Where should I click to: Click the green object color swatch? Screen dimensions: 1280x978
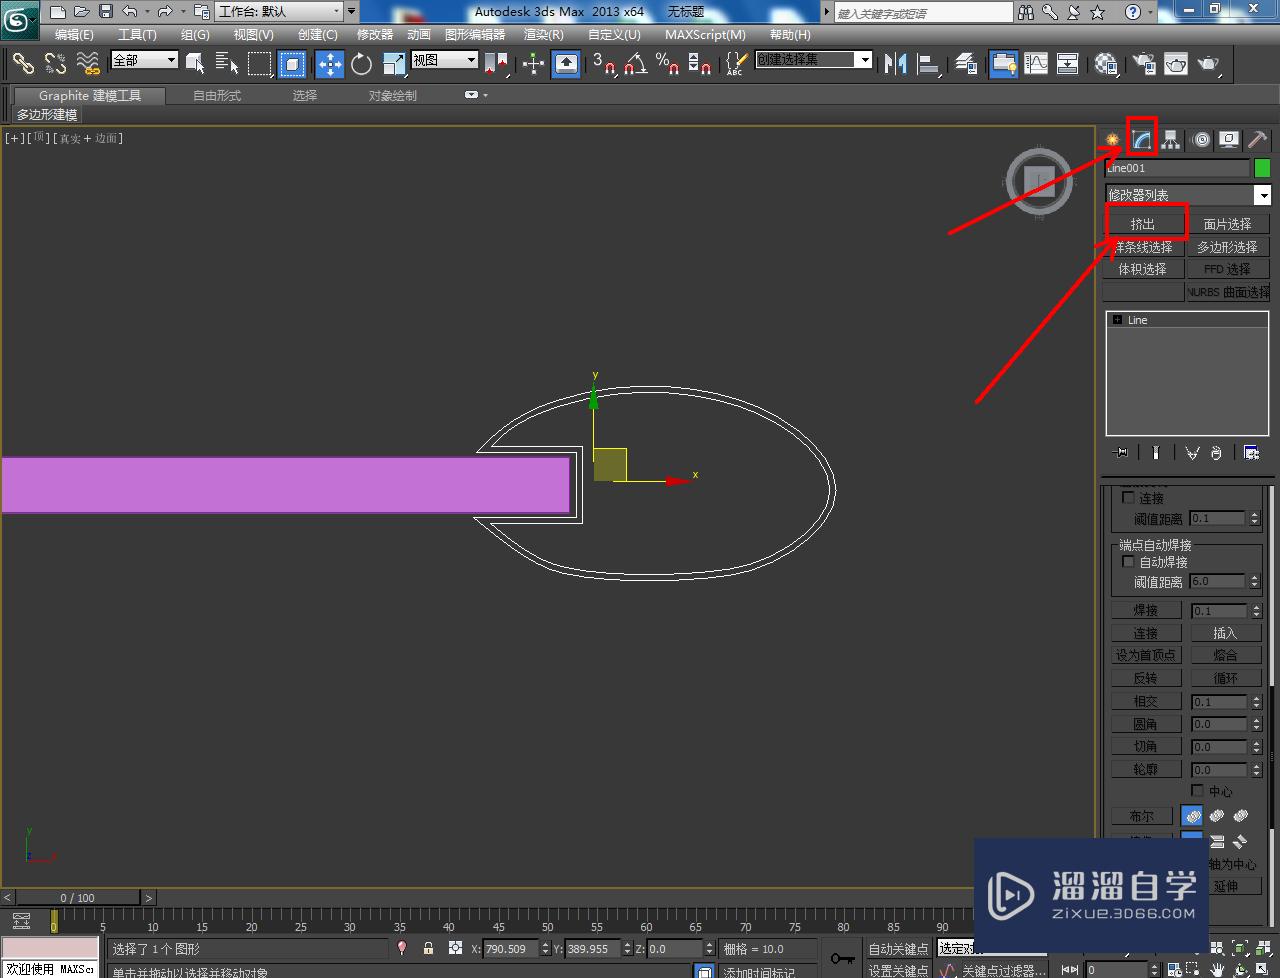pos(1262,168)
